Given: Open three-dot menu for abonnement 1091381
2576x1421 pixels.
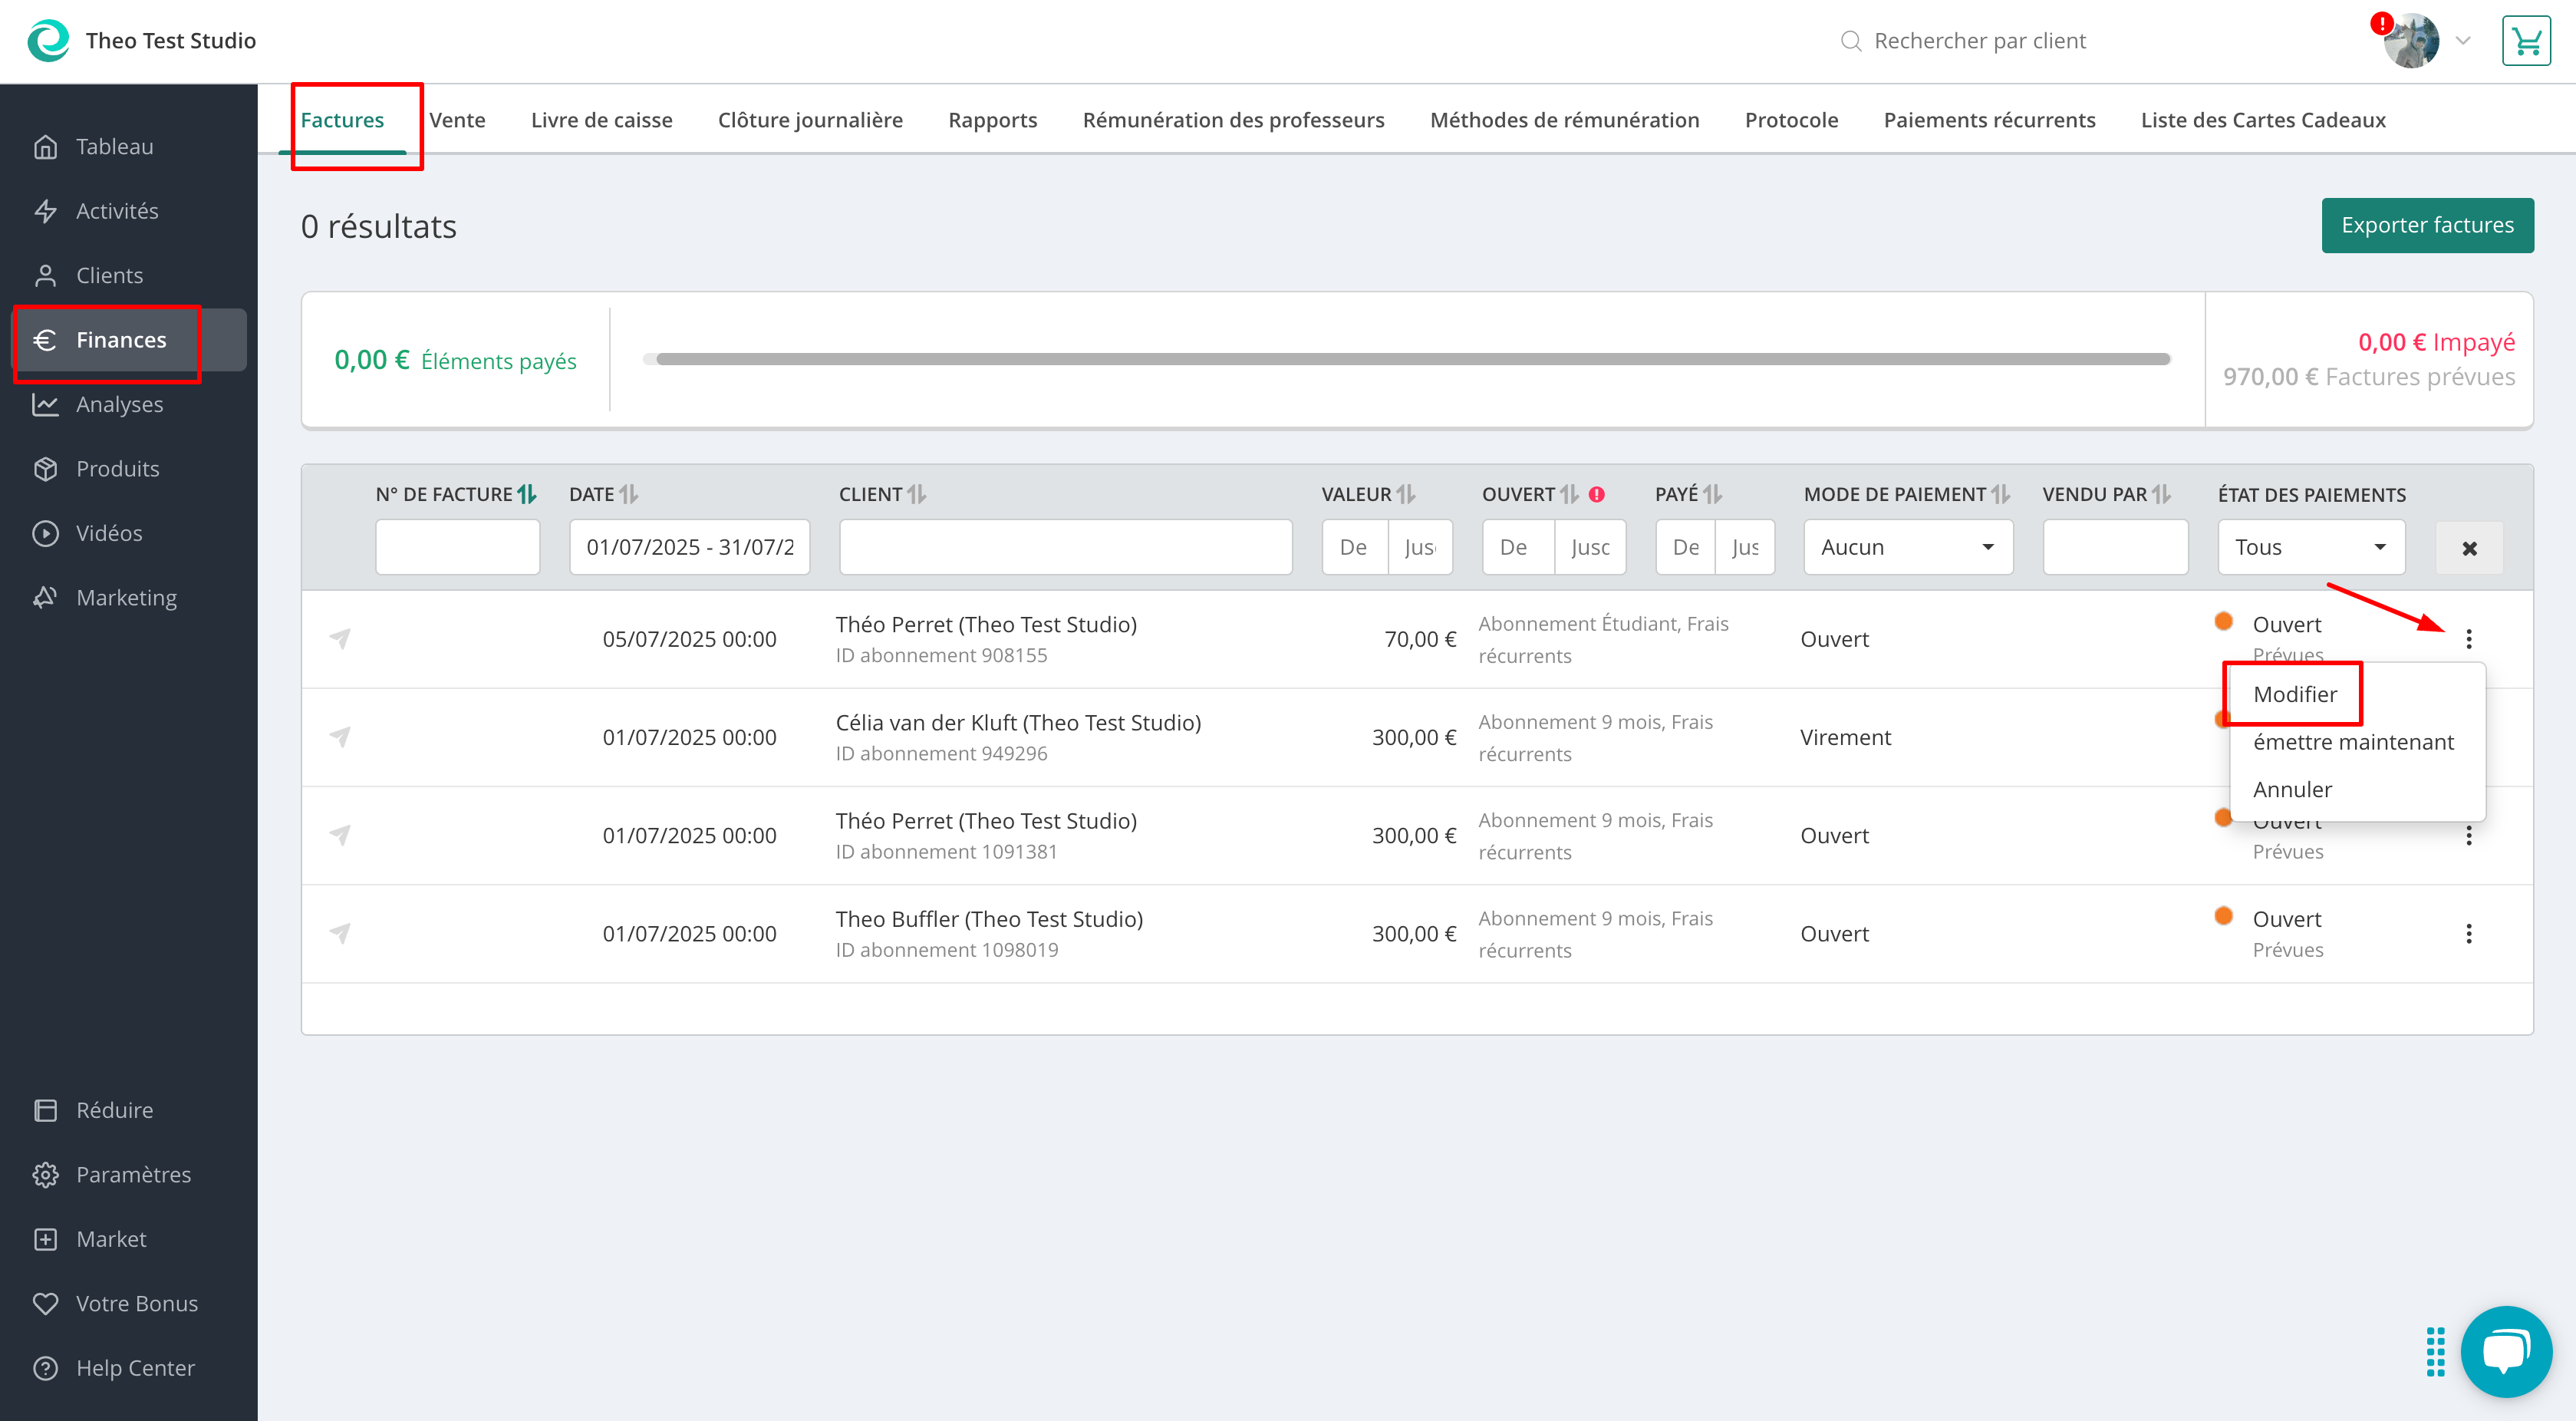Looking at the screenshot, I should [x=2469, y=836].
